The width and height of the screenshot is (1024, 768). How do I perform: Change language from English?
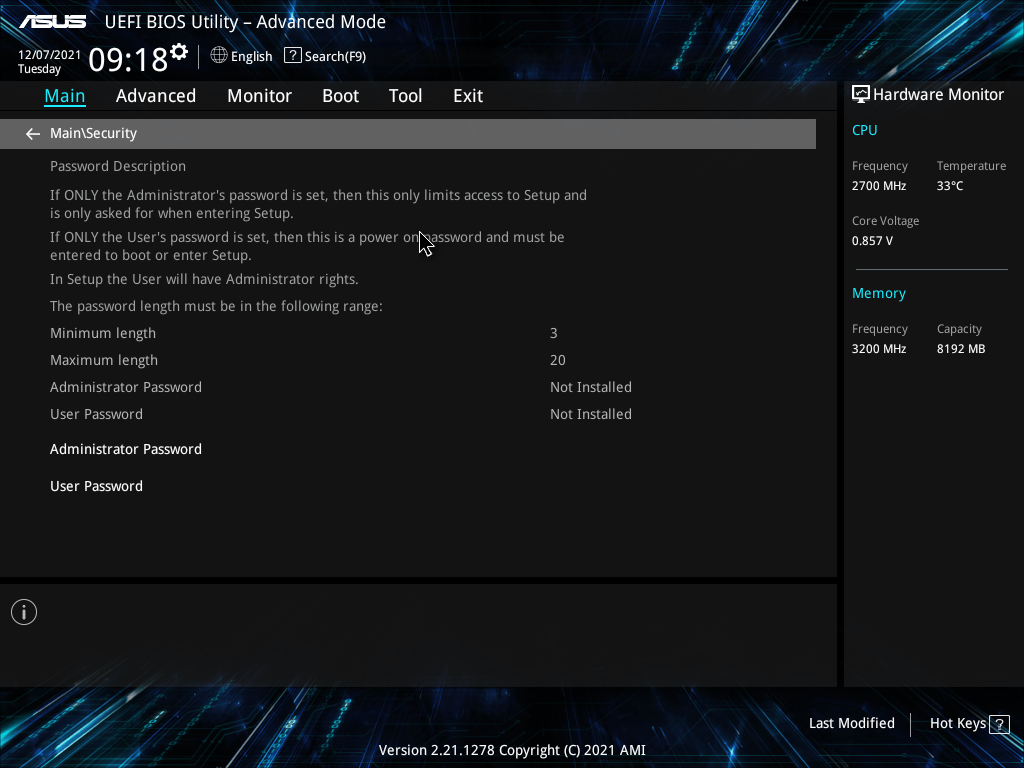pyautogui.click(x=251, y=57)
